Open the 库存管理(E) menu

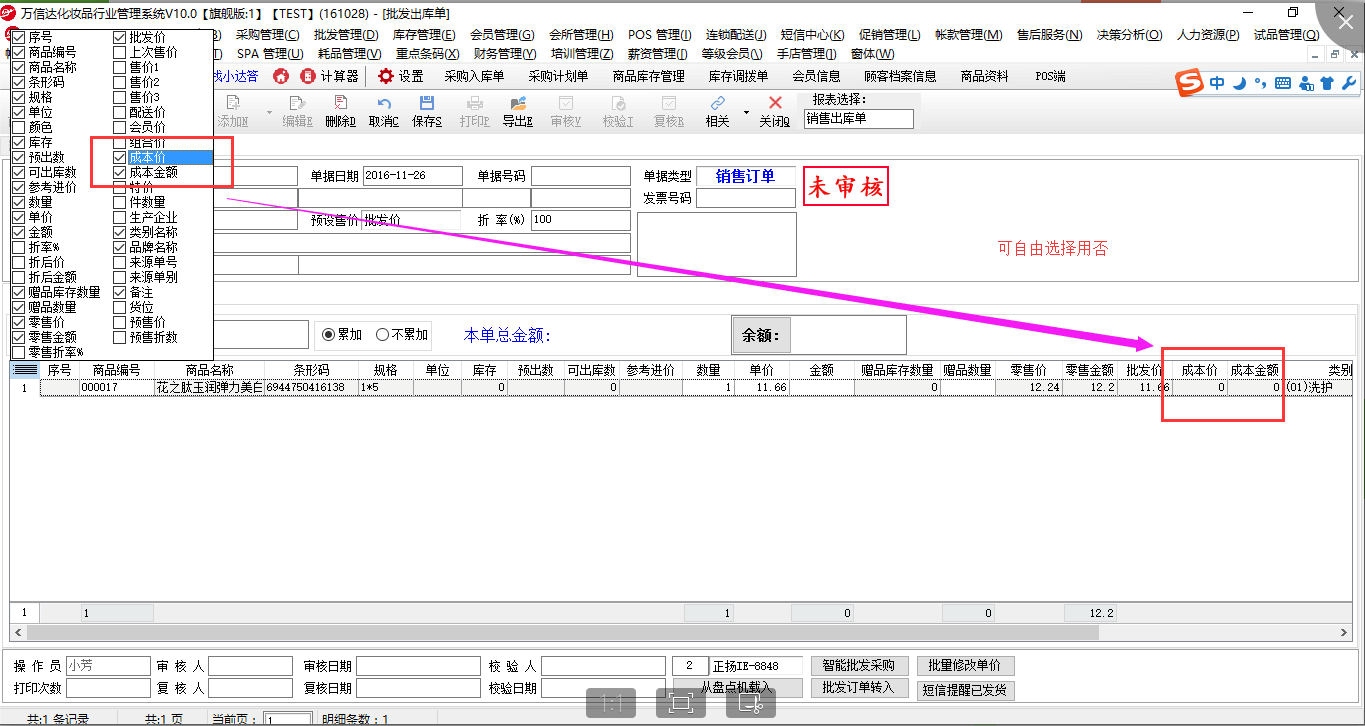coord(424,35)
